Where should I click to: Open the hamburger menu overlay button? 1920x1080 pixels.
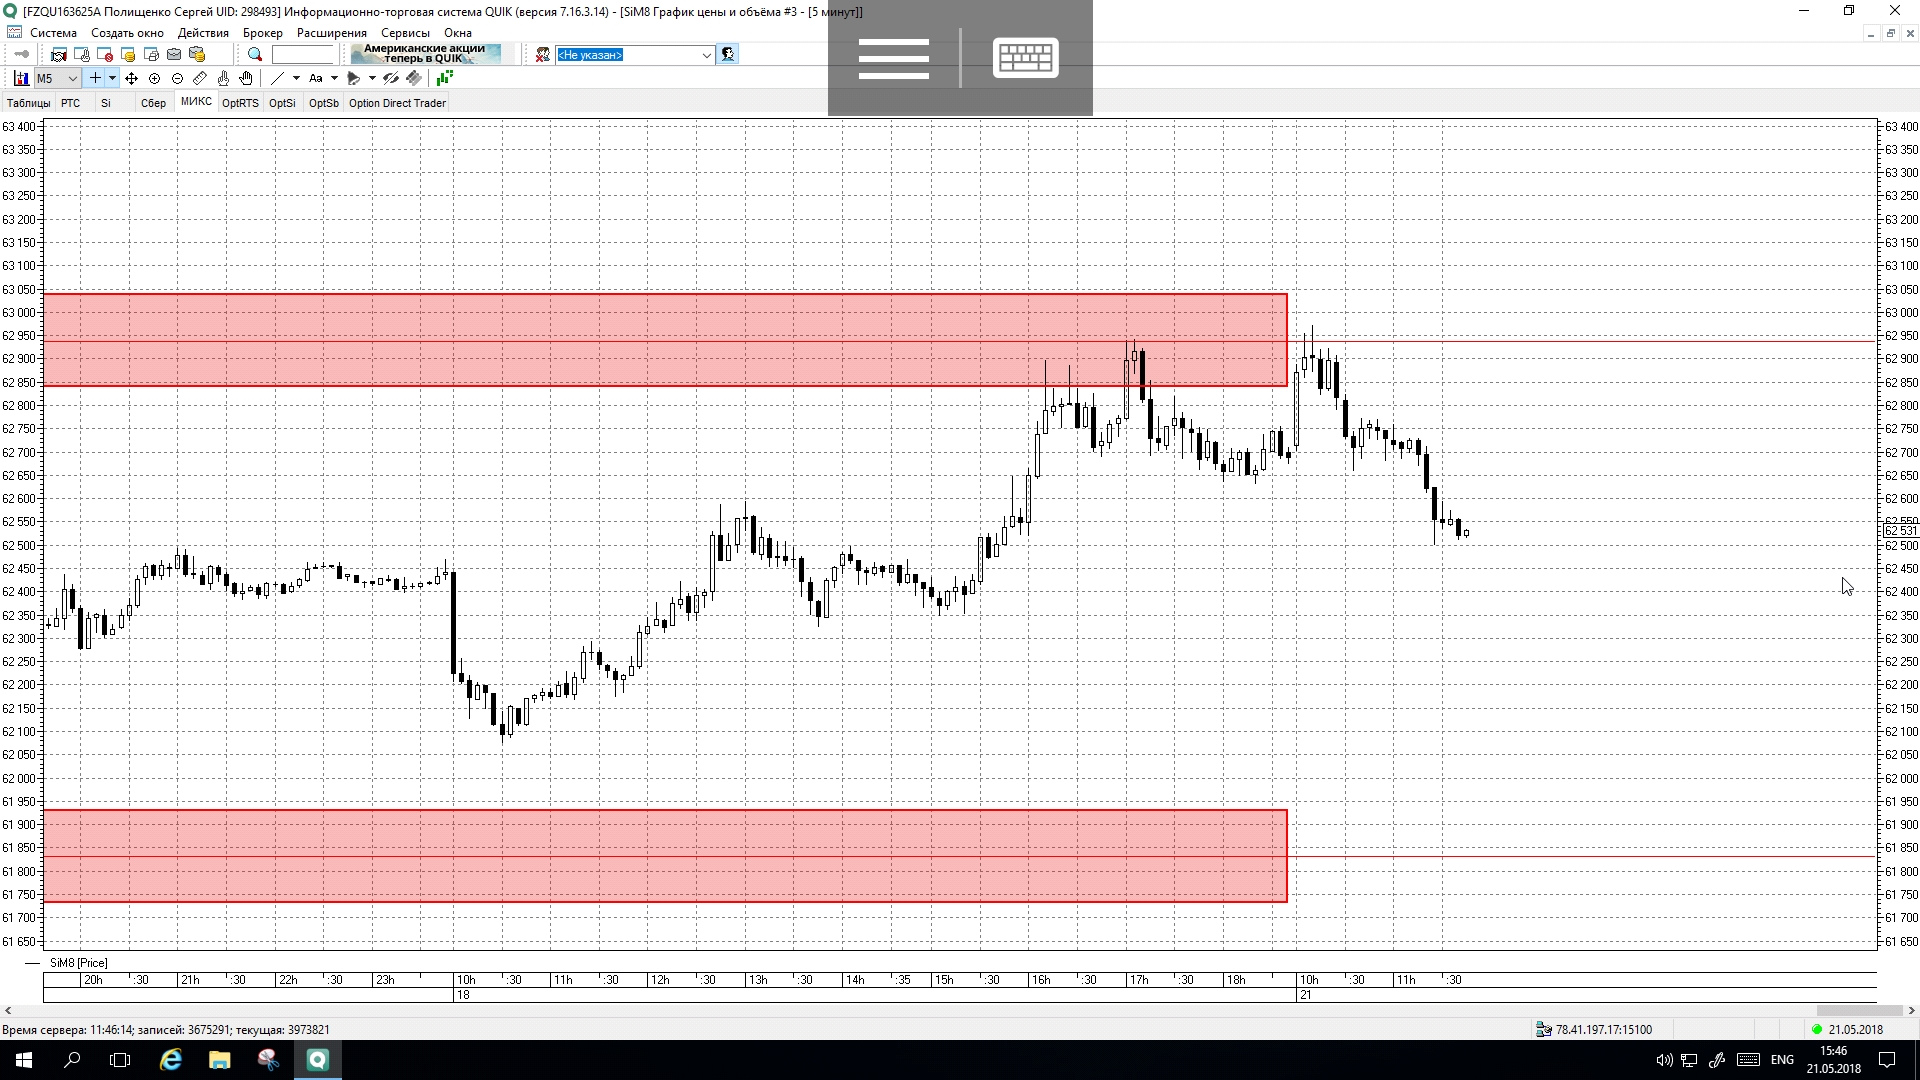pos(893,58)
